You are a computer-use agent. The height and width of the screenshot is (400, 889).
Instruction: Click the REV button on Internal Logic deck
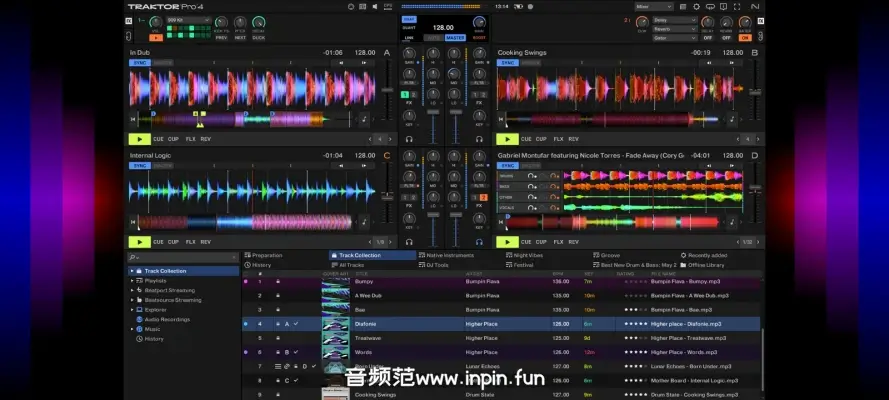pos(206,241)
